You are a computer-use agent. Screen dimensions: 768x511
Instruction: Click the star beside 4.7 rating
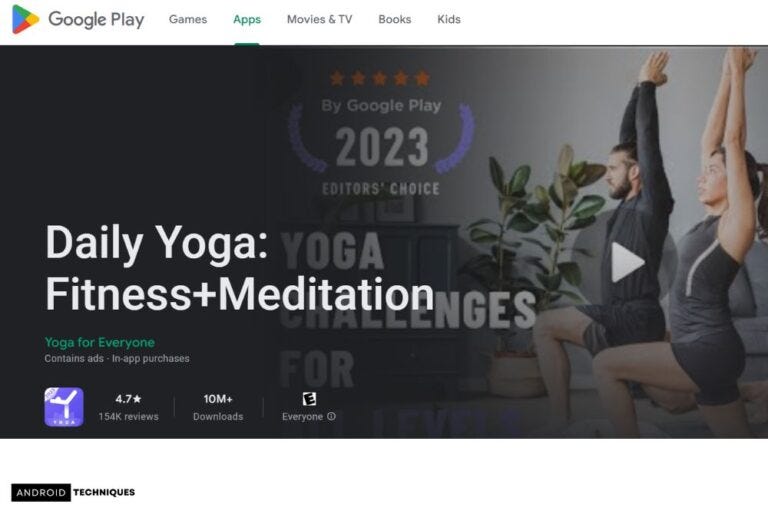[x=137, y=399]
